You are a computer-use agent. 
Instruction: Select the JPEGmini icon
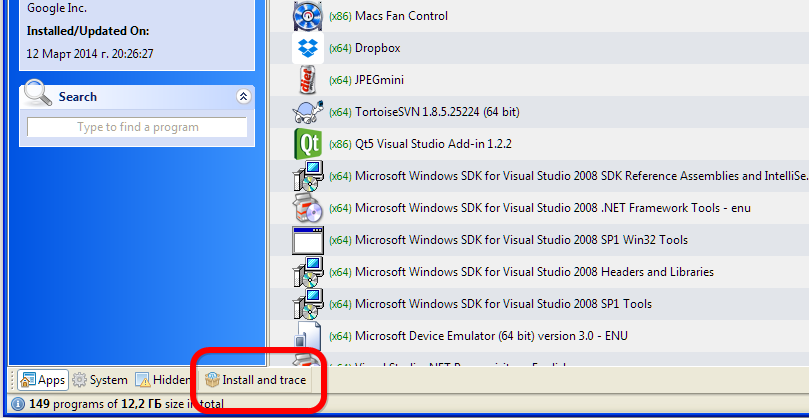coord(308,80)
